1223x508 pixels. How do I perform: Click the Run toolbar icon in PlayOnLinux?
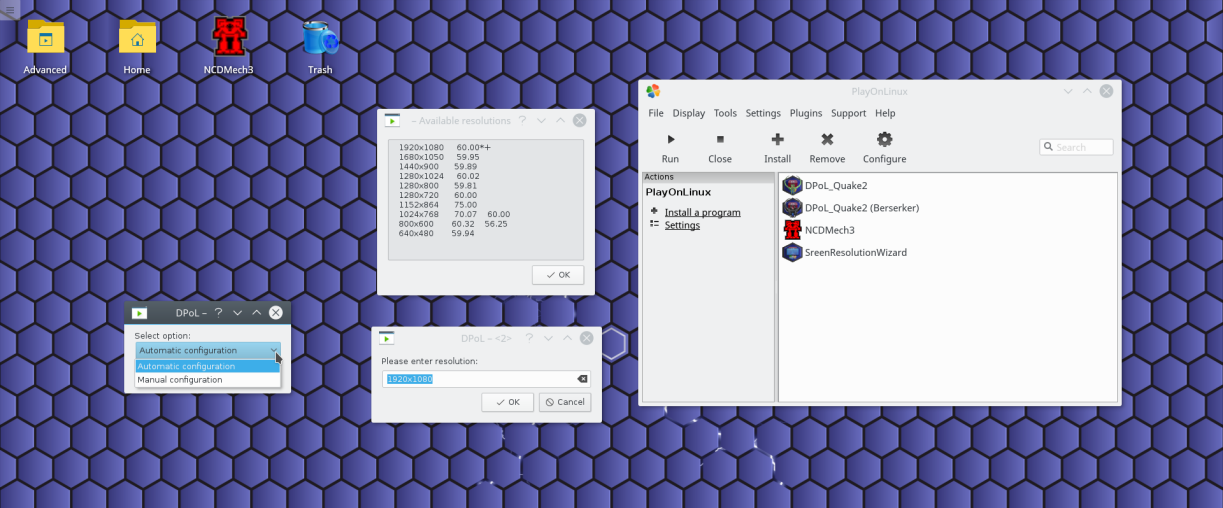click(670, 139)
